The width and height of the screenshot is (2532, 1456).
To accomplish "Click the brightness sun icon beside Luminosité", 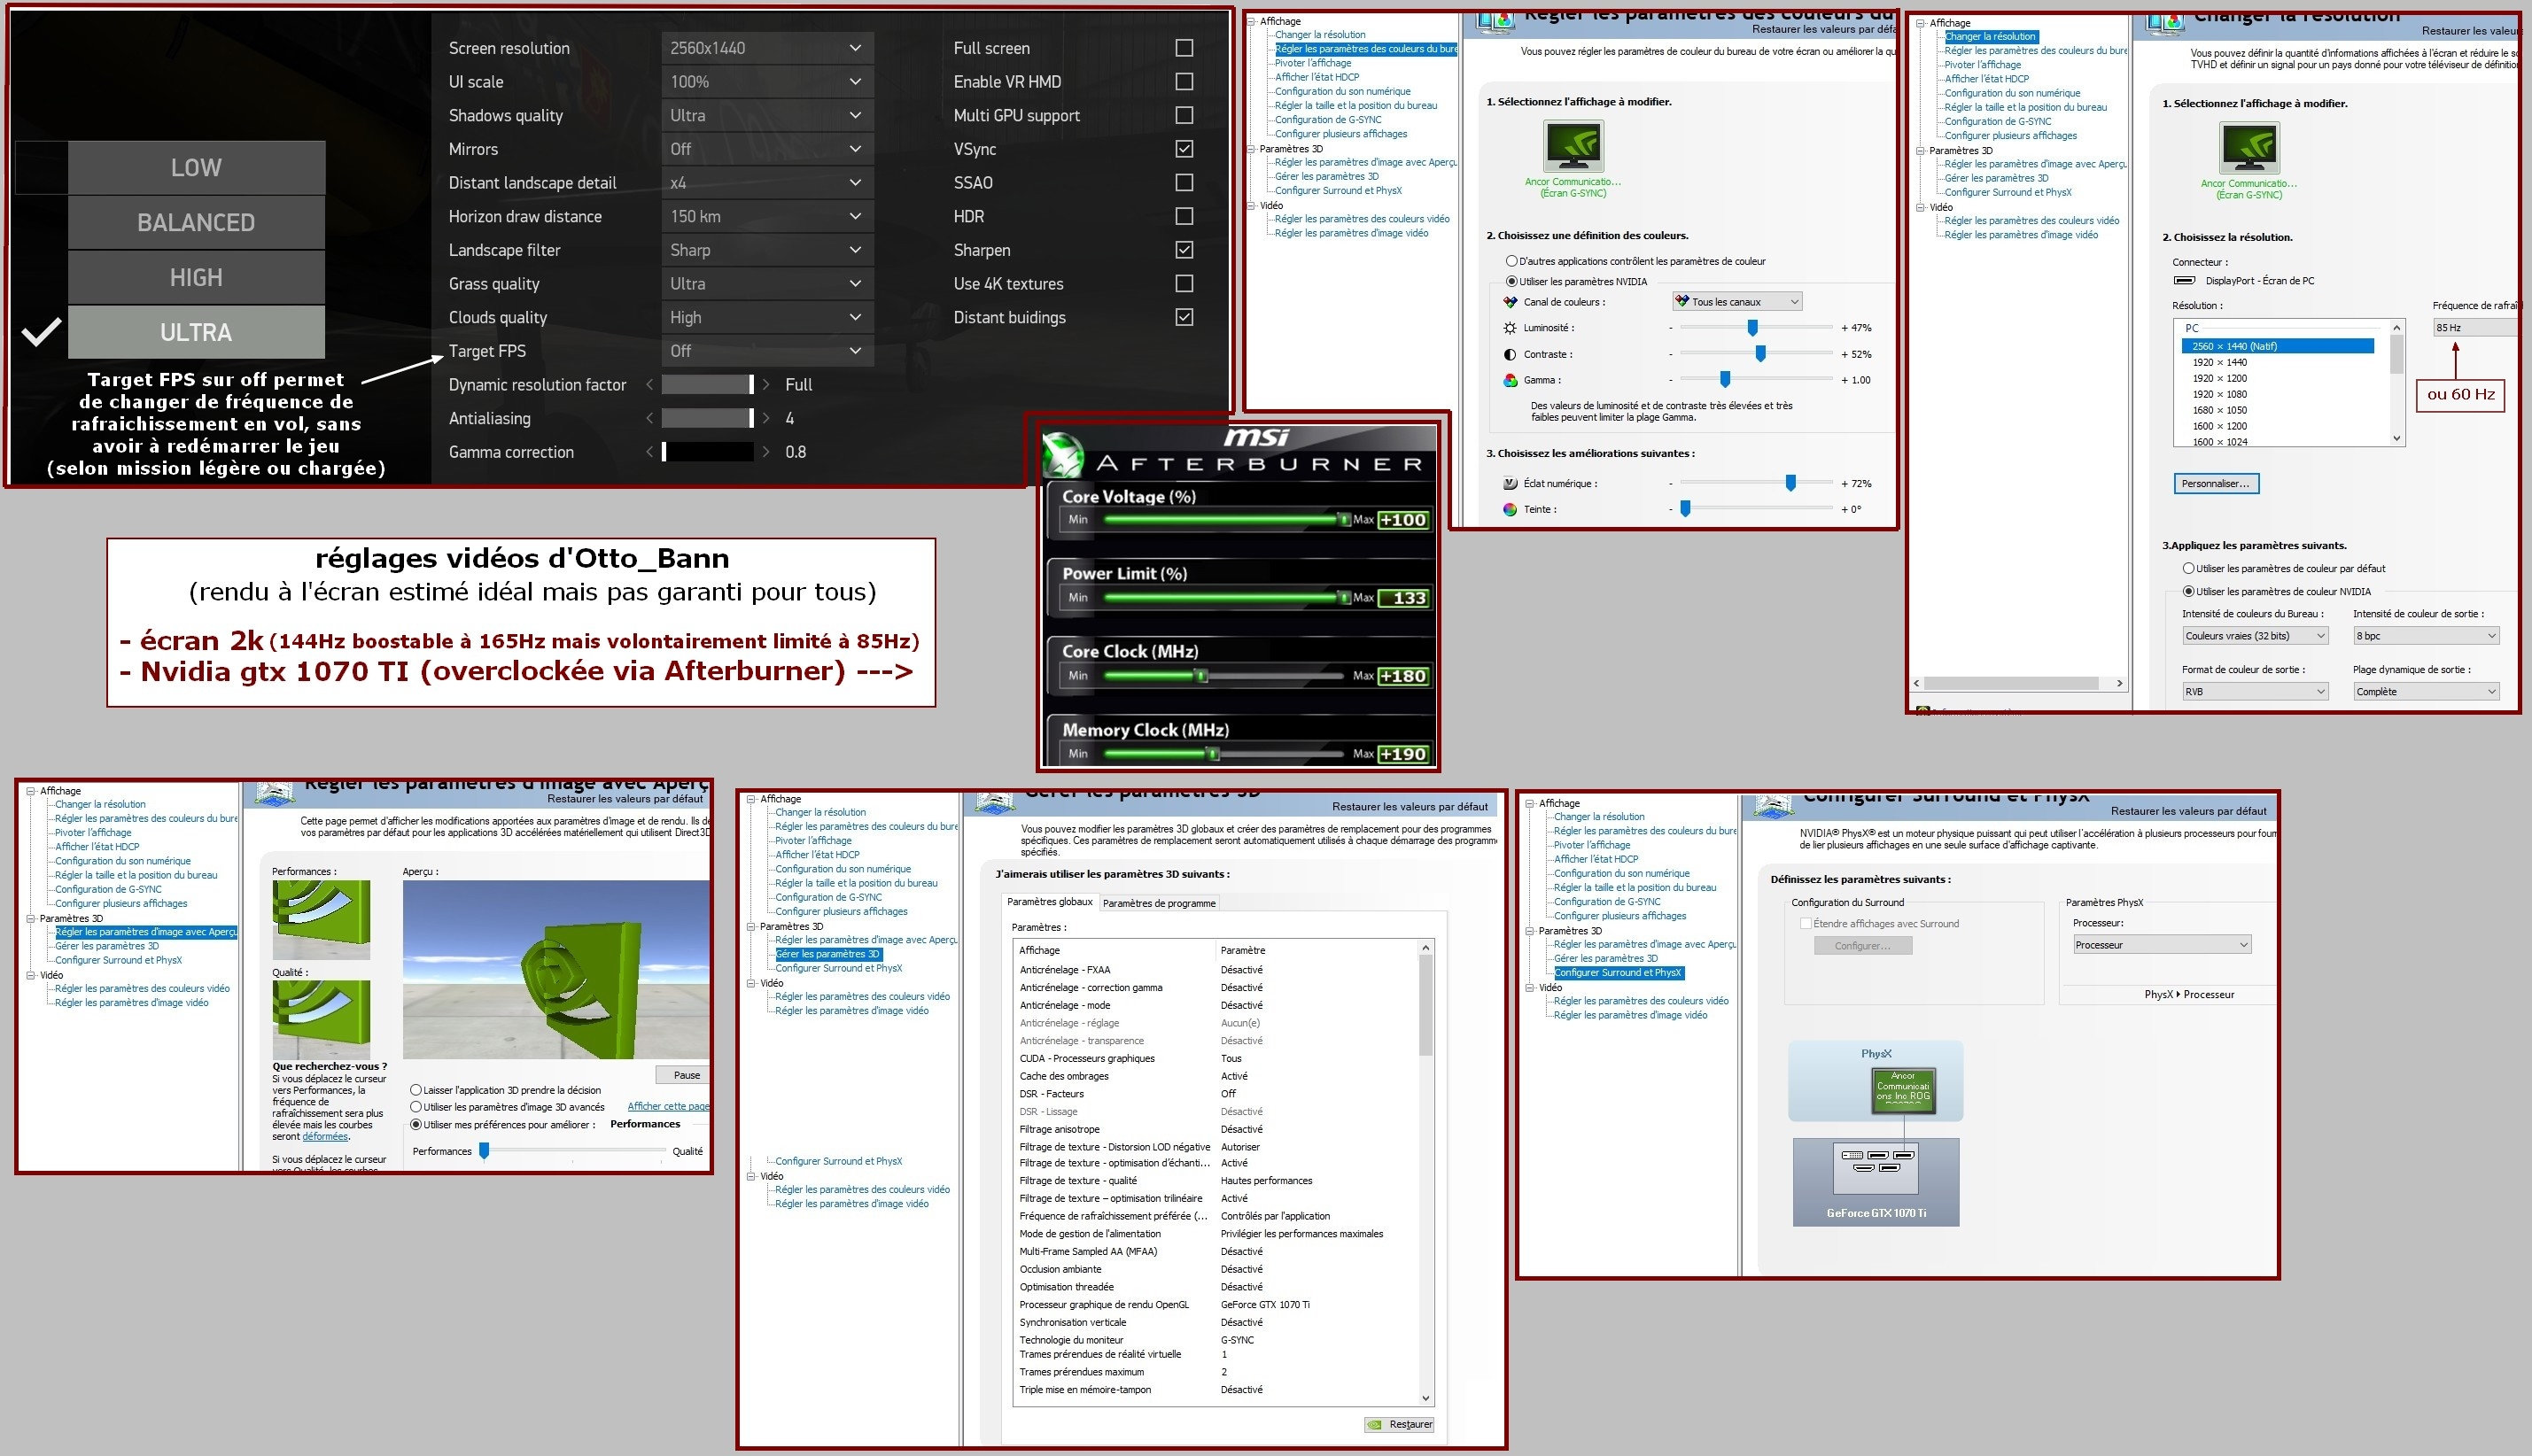I will coord(1510,328).
